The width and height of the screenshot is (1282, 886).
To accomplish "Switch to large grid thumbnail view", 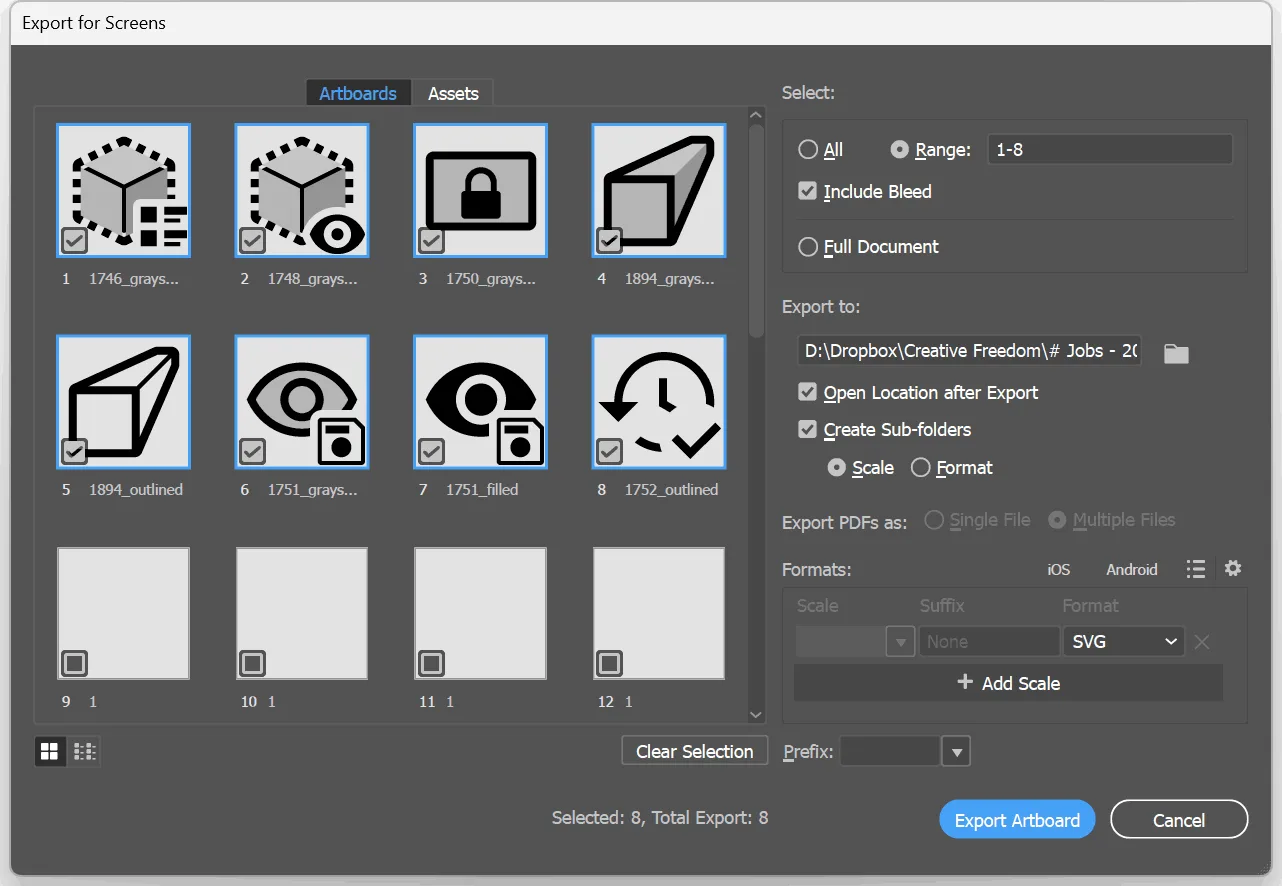I will [x=49, y=751].
